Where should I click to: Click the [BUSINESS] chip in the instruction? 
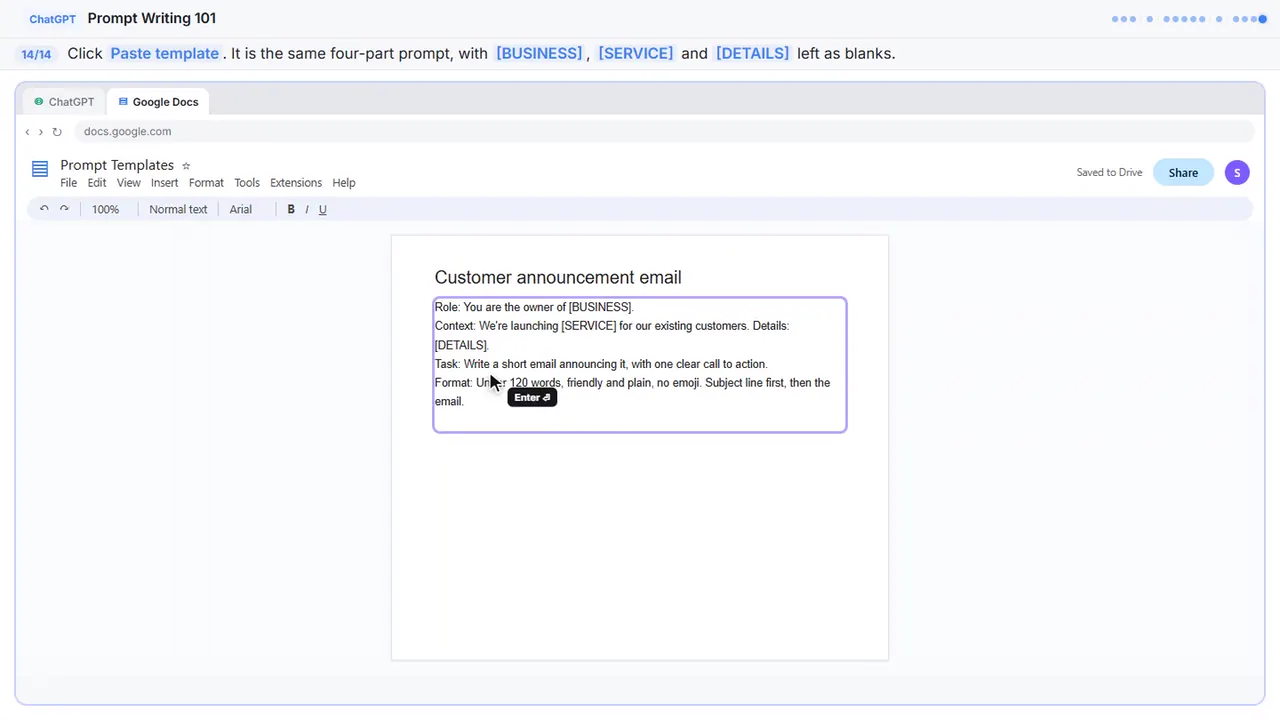tap(539, 54)
